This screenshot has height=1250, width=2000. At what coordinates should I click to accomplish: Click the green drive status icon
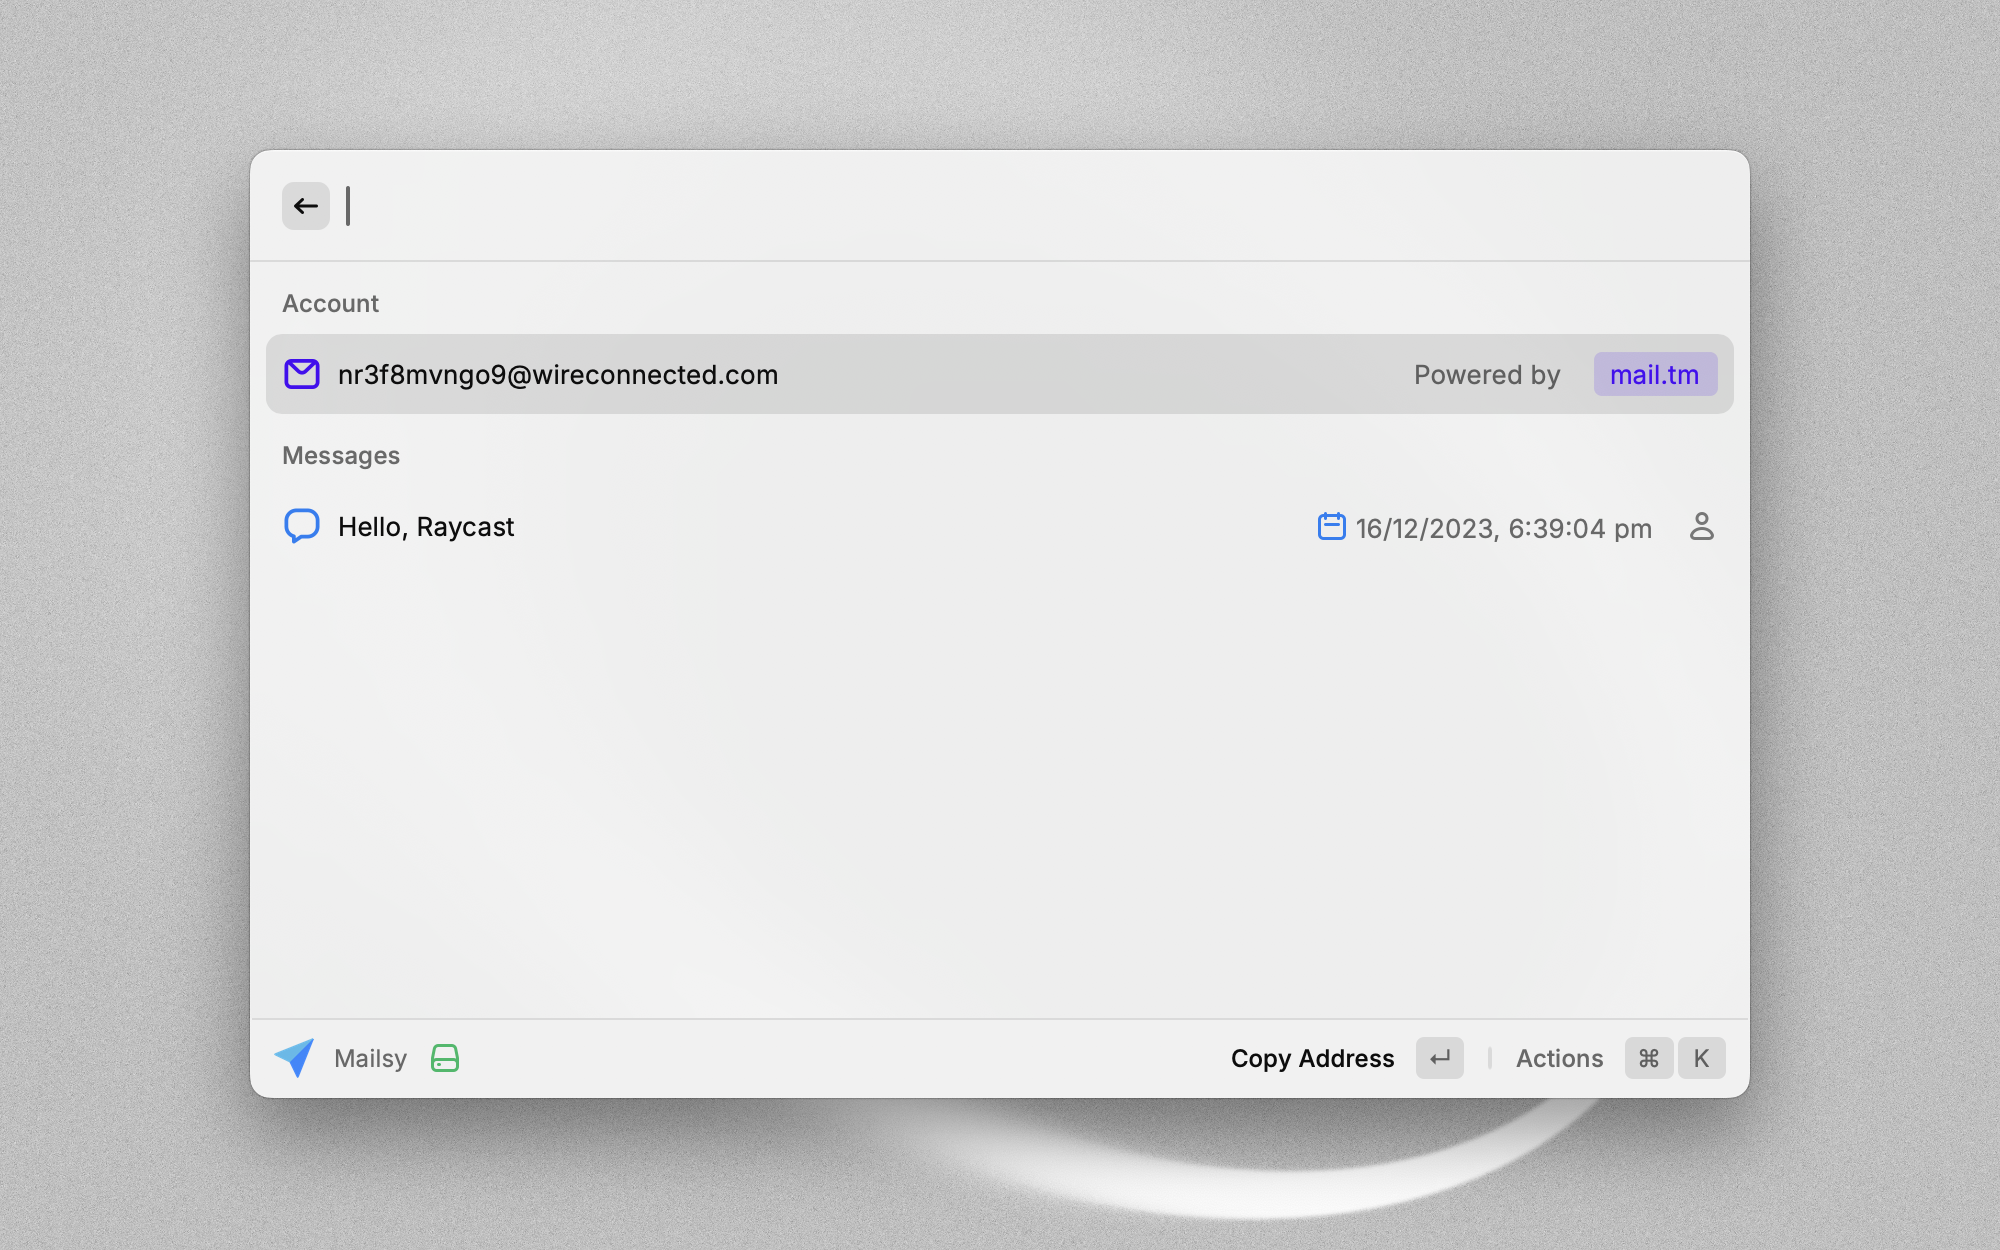(445, 1058)
